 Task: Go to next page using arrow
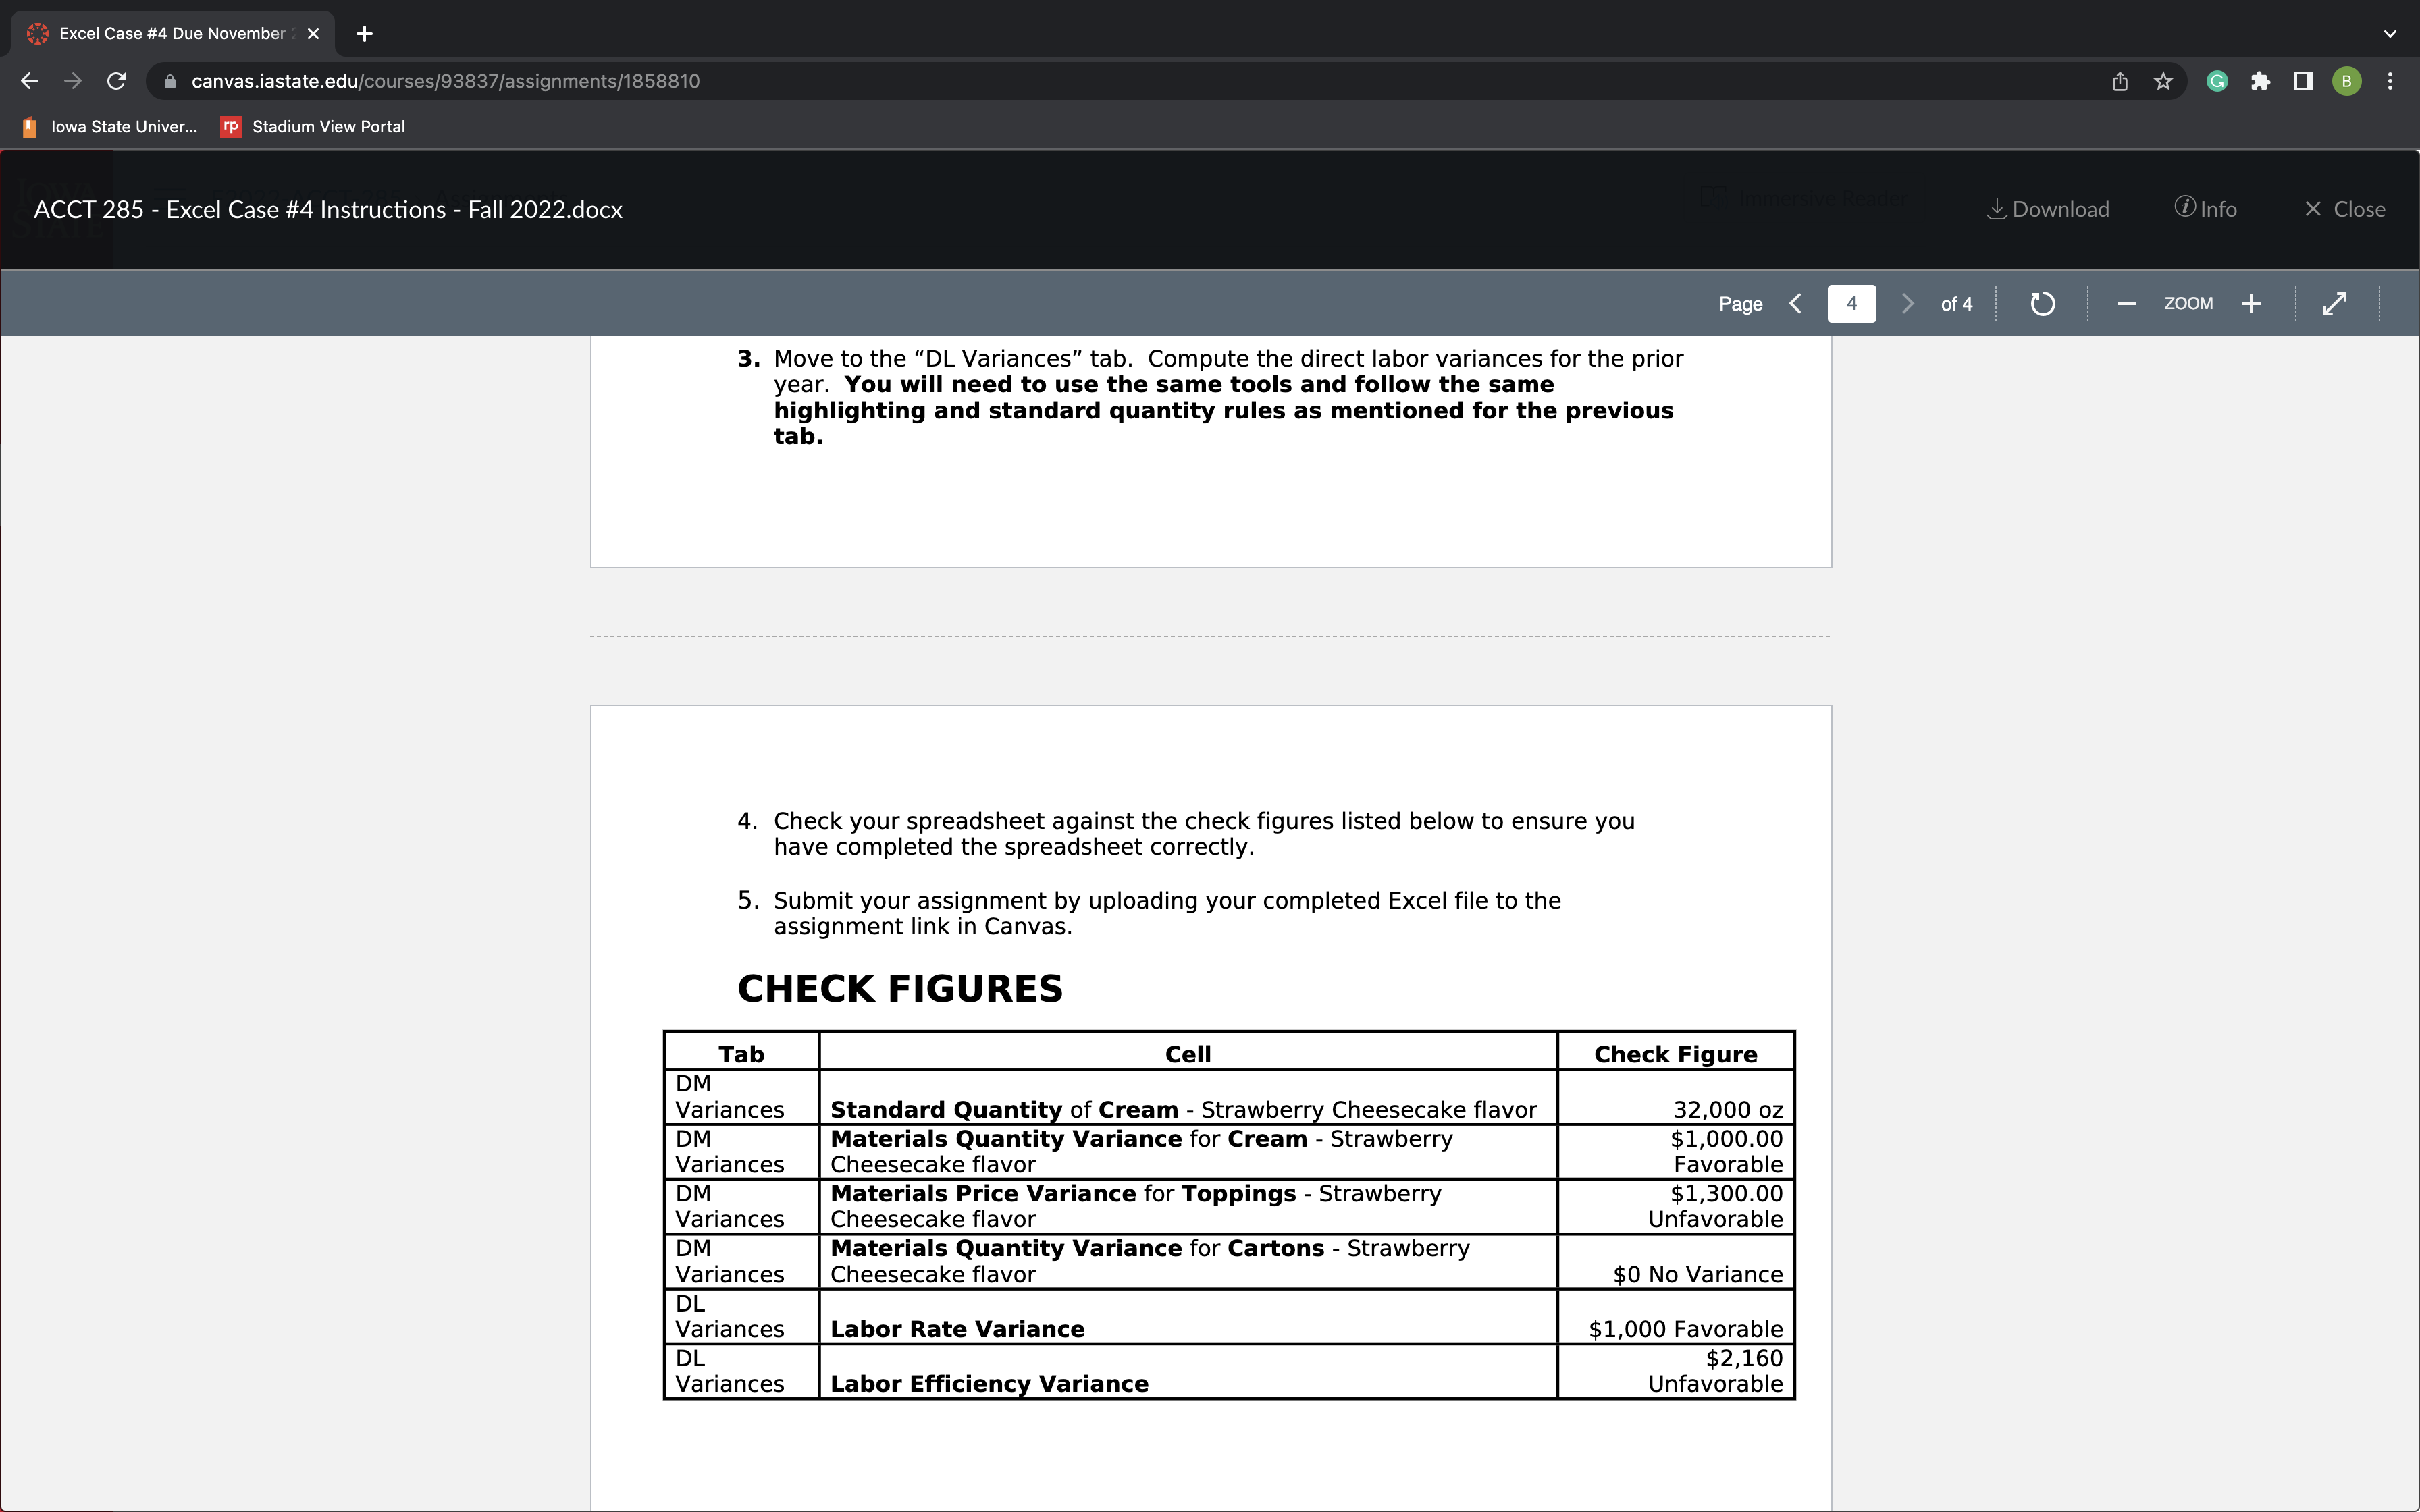pyautogui.click(x=1907, y=304)
